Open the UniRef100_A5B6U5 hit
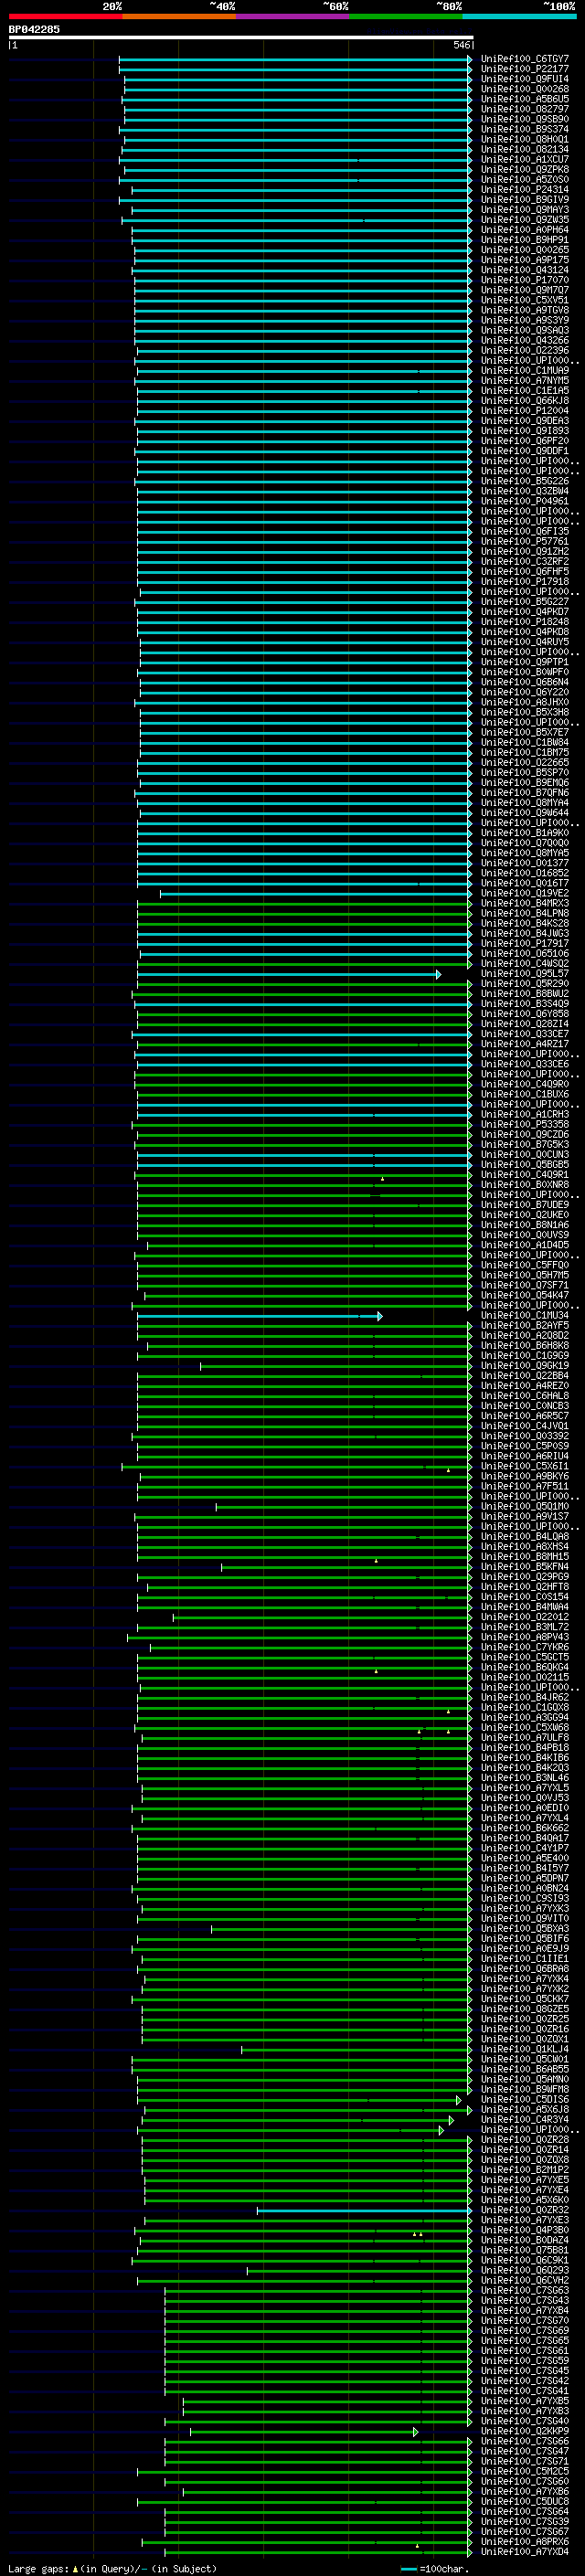The height and width of the screenshot is (2576, 585). tap(525, 99)
